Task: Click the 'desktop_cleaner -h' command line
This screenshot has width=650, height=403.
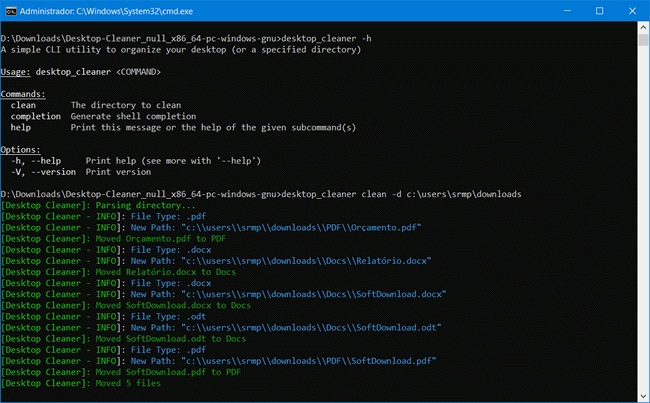Action: [x=186, y=39]
